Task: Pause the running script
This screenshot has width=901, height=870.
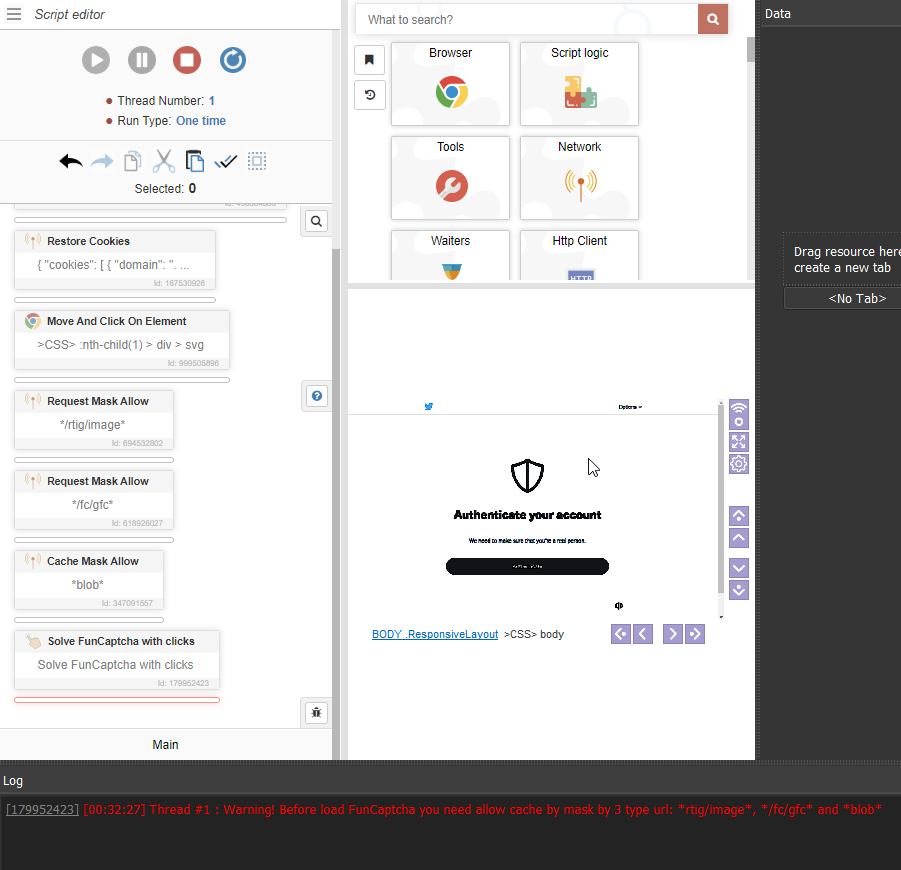Action: pos(142,60)
